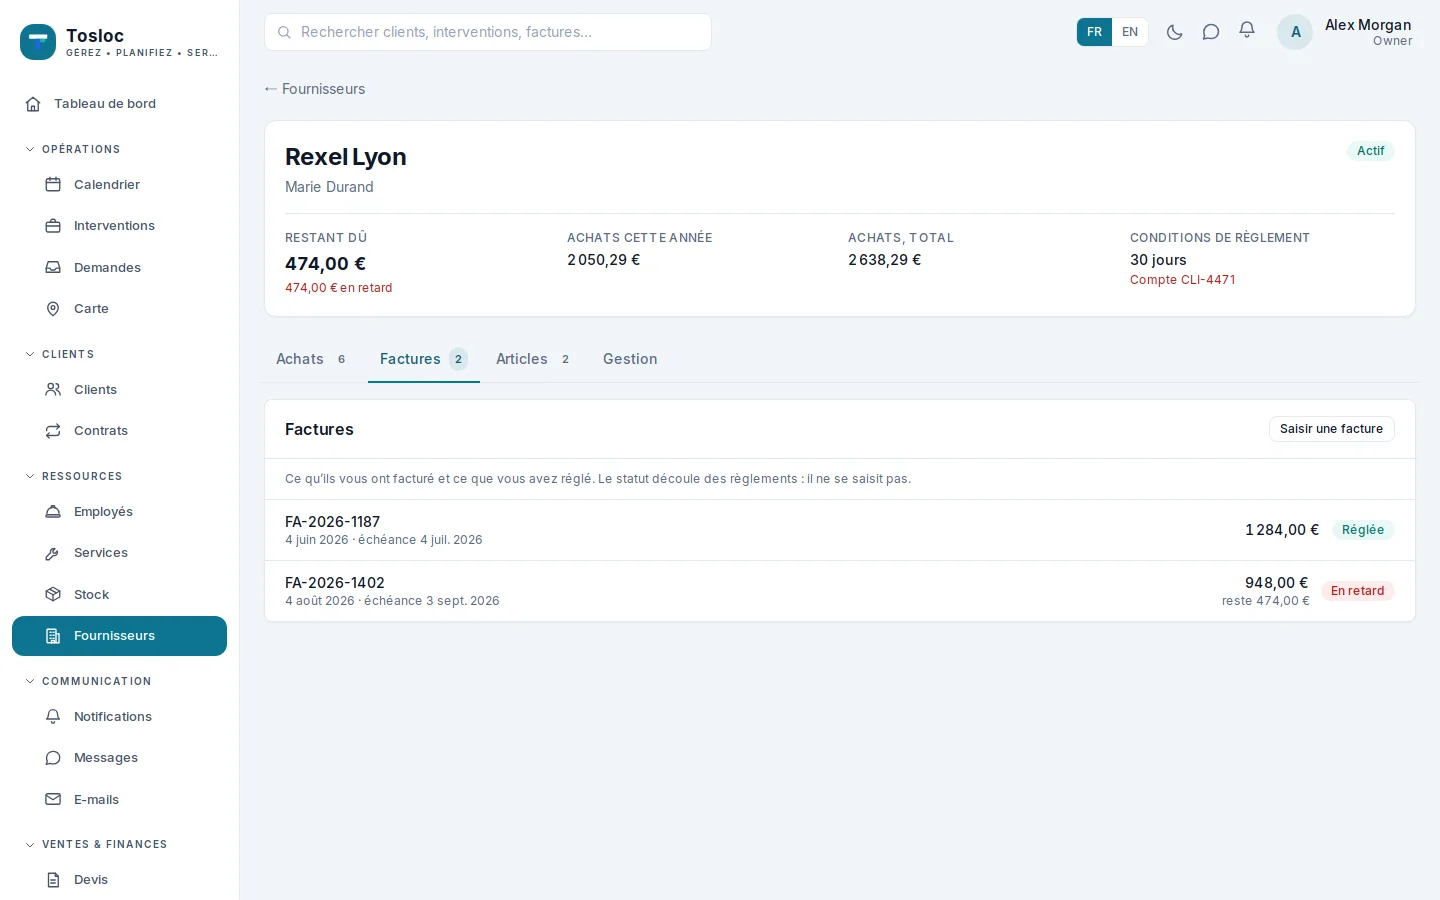
Task: Click the Services wrench icon
Action: pos(53,553)
